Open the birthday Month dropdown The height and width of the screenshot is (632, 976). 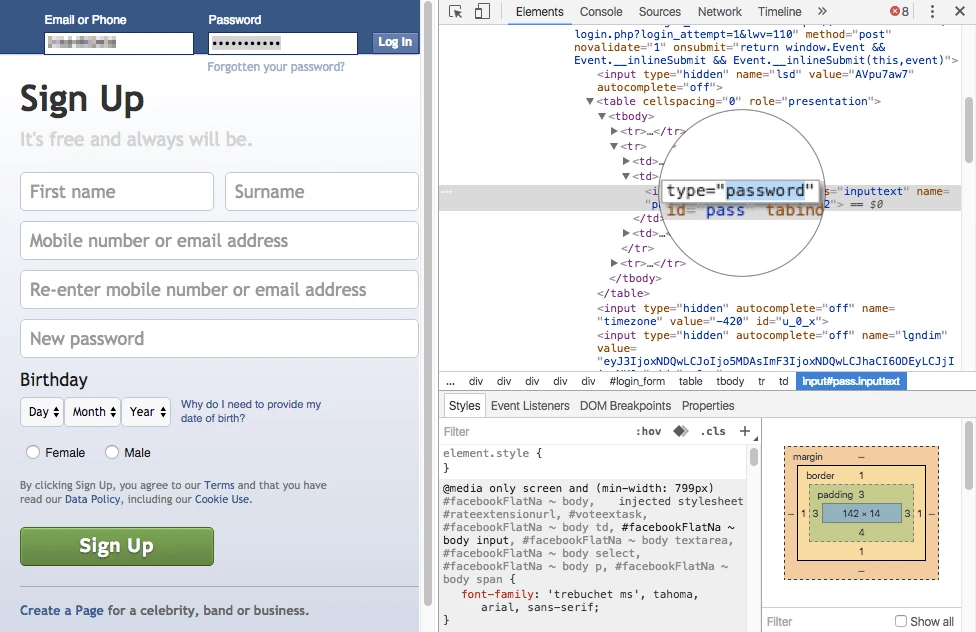(94, 412)
